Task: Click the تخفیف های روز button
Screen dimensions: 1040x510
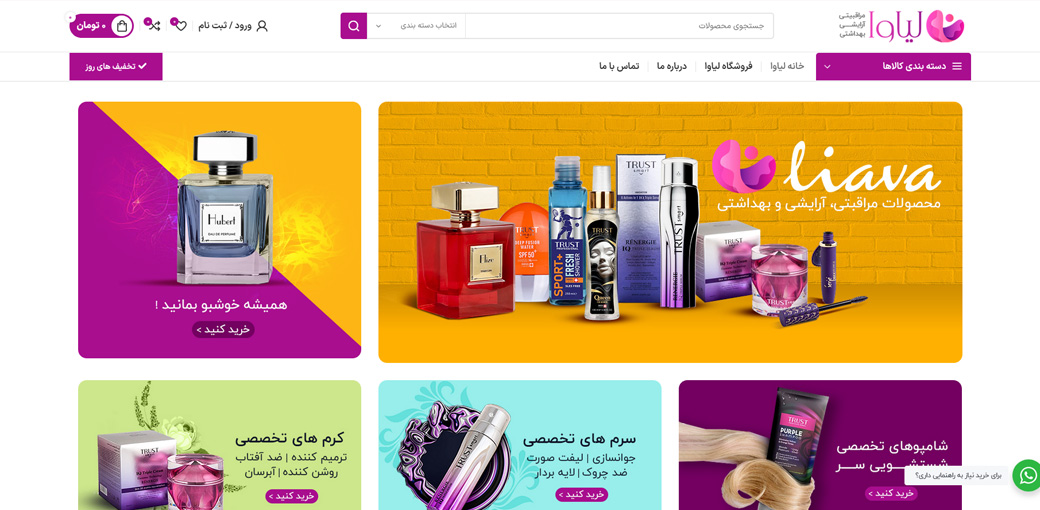Action: (116, 66)
